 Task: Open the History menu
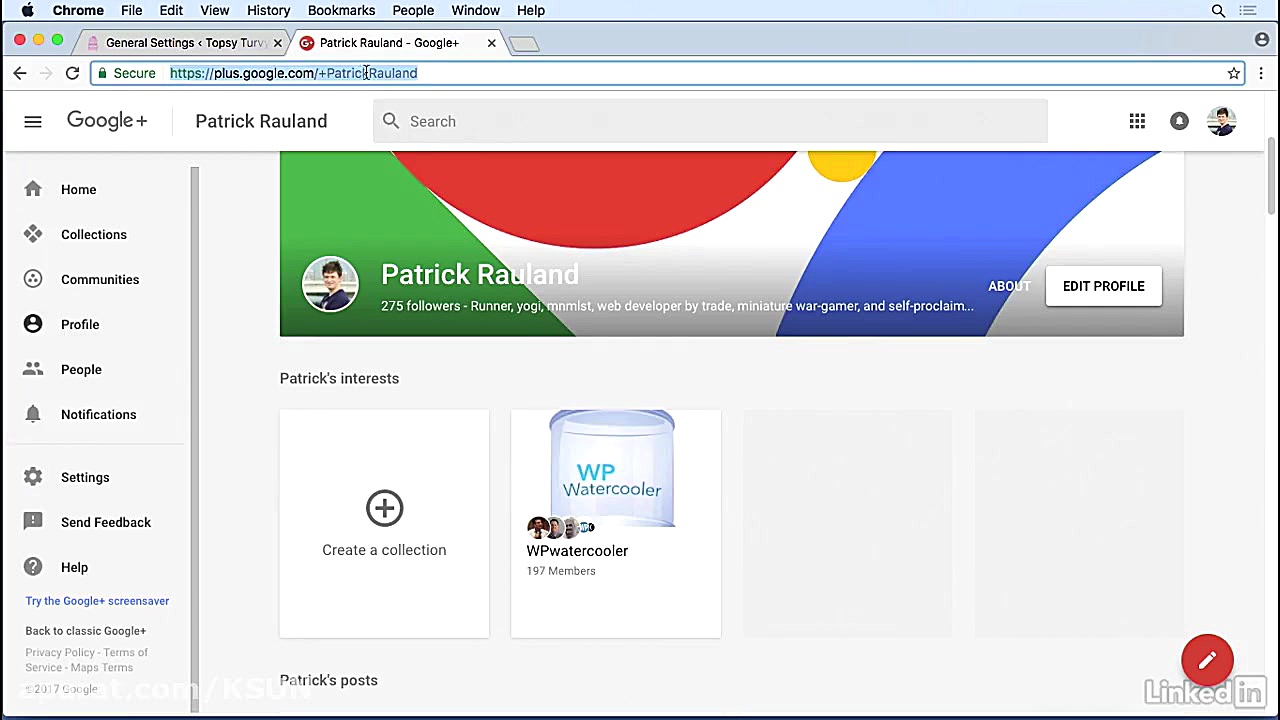(268, 10)
